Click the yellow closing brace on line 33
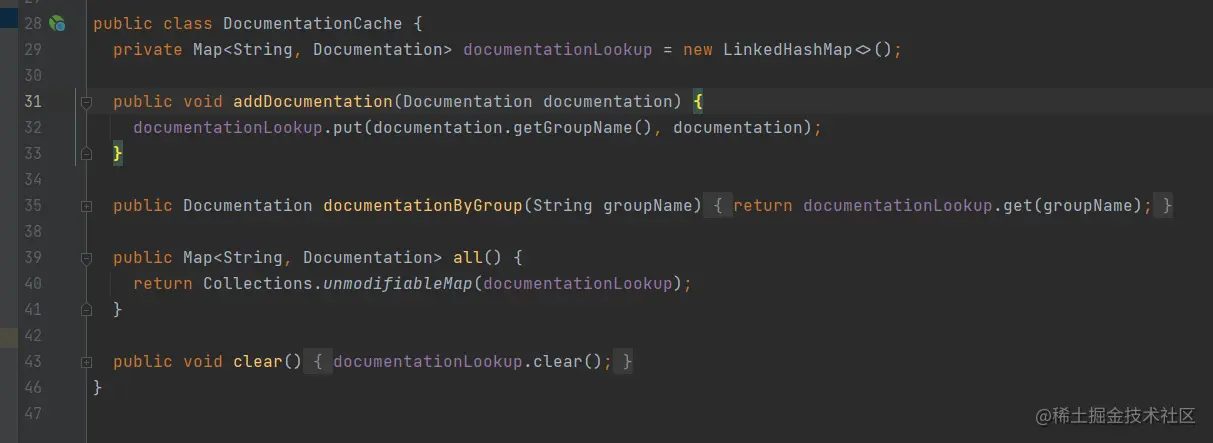Image resolution: width=1213 pixels, height=443 pixels. point(117,153)
